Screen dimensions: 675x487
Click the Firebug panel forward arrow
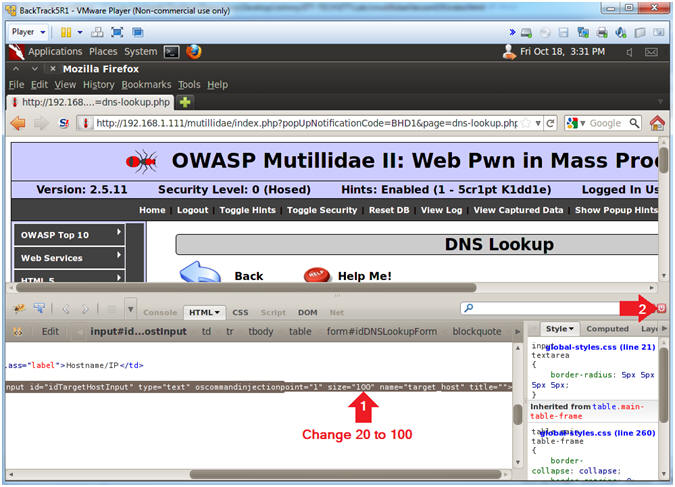point(85,309)
